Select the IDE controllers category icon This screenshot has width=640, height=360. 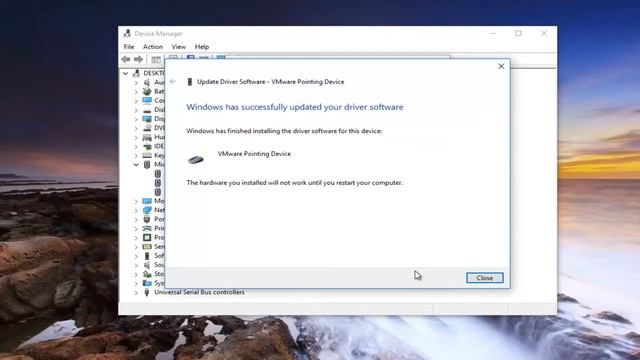pos(147,146)
